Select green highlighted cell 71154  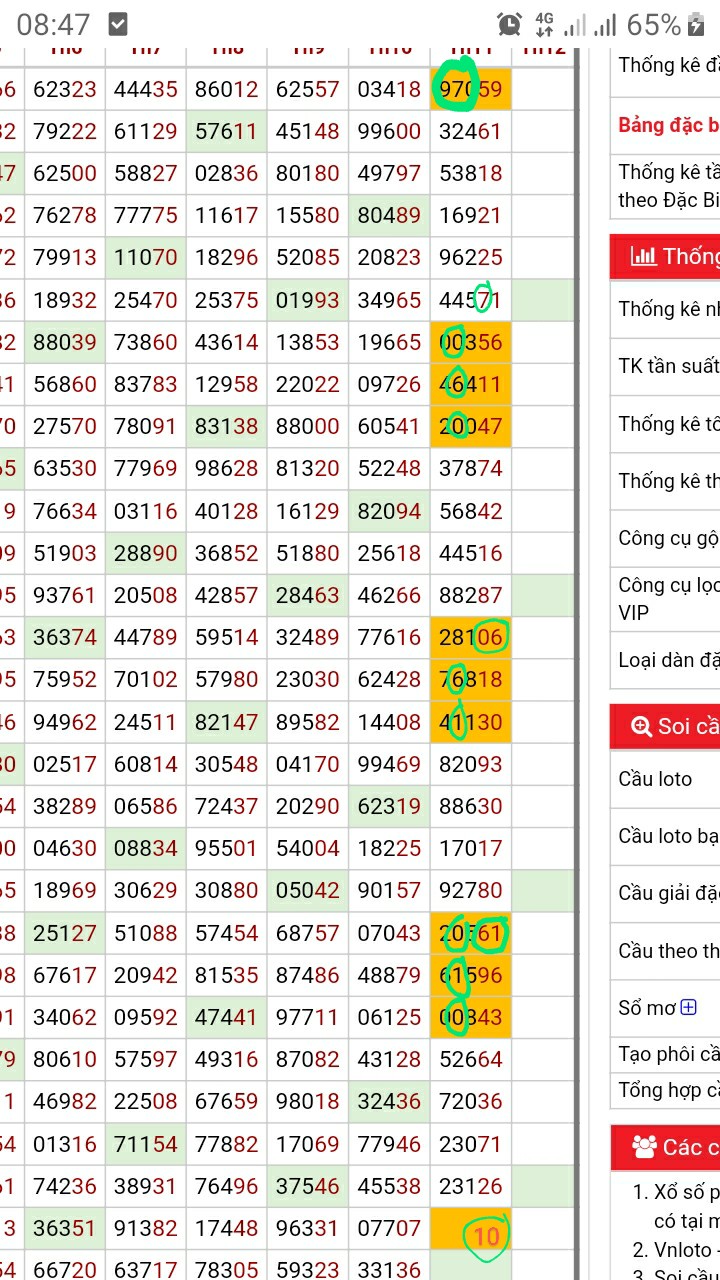coord(146,1144)
